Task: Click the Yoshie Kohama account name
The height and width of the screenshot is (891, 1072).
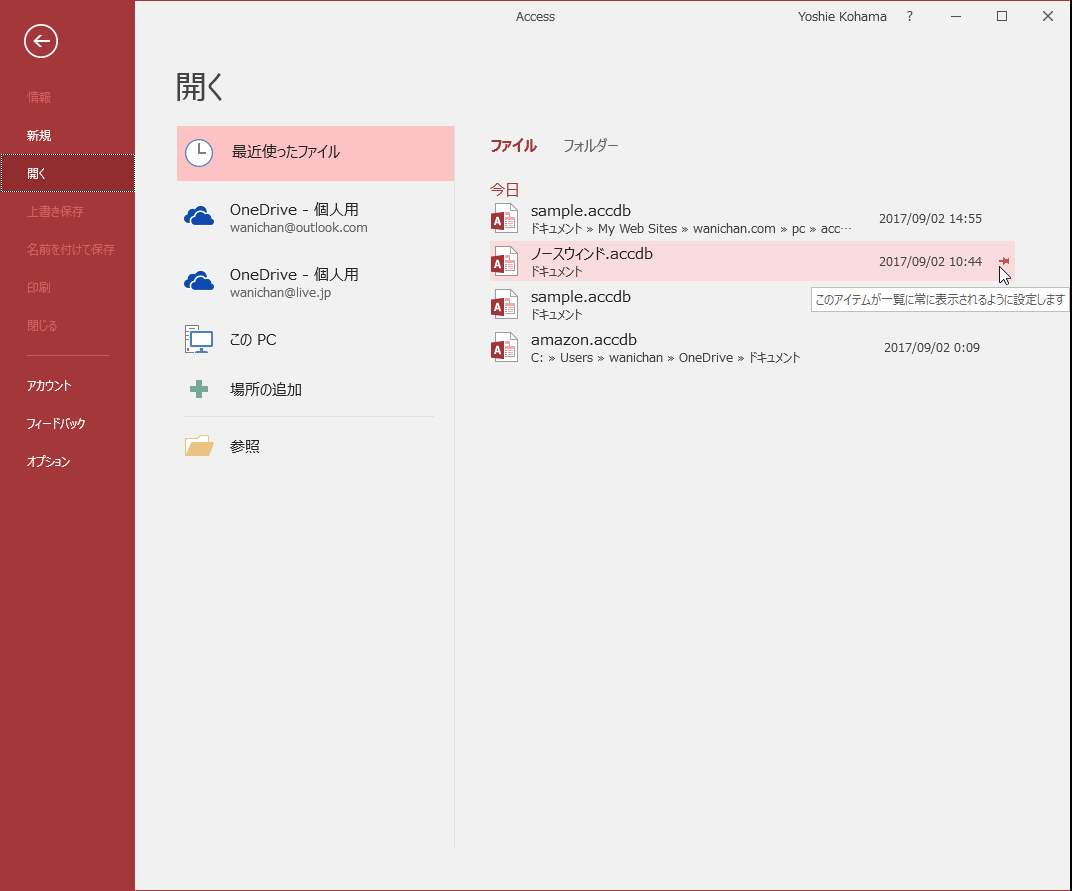Action: click(x=842, y=16)
